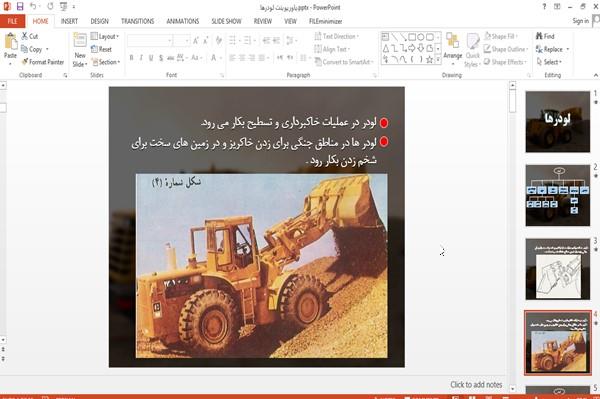The width and height of the screenshot is (600, 399).
Task: Open the Layout dropdown
Action: click(104, 36)
